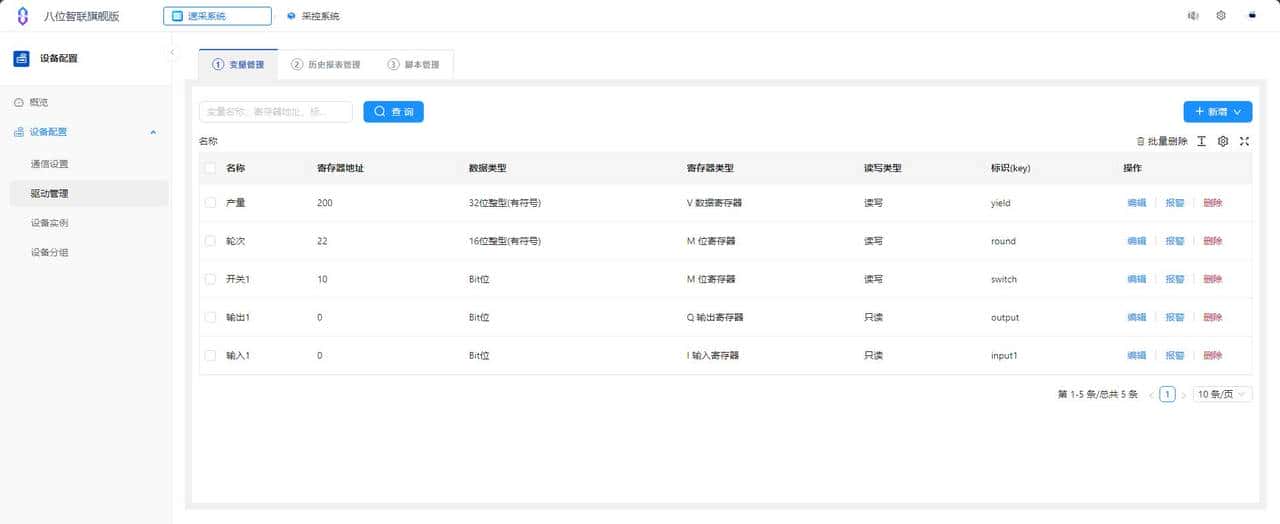Open 概览 in the sidebar
Screen dimensions: 1280x524
(84, 102)
